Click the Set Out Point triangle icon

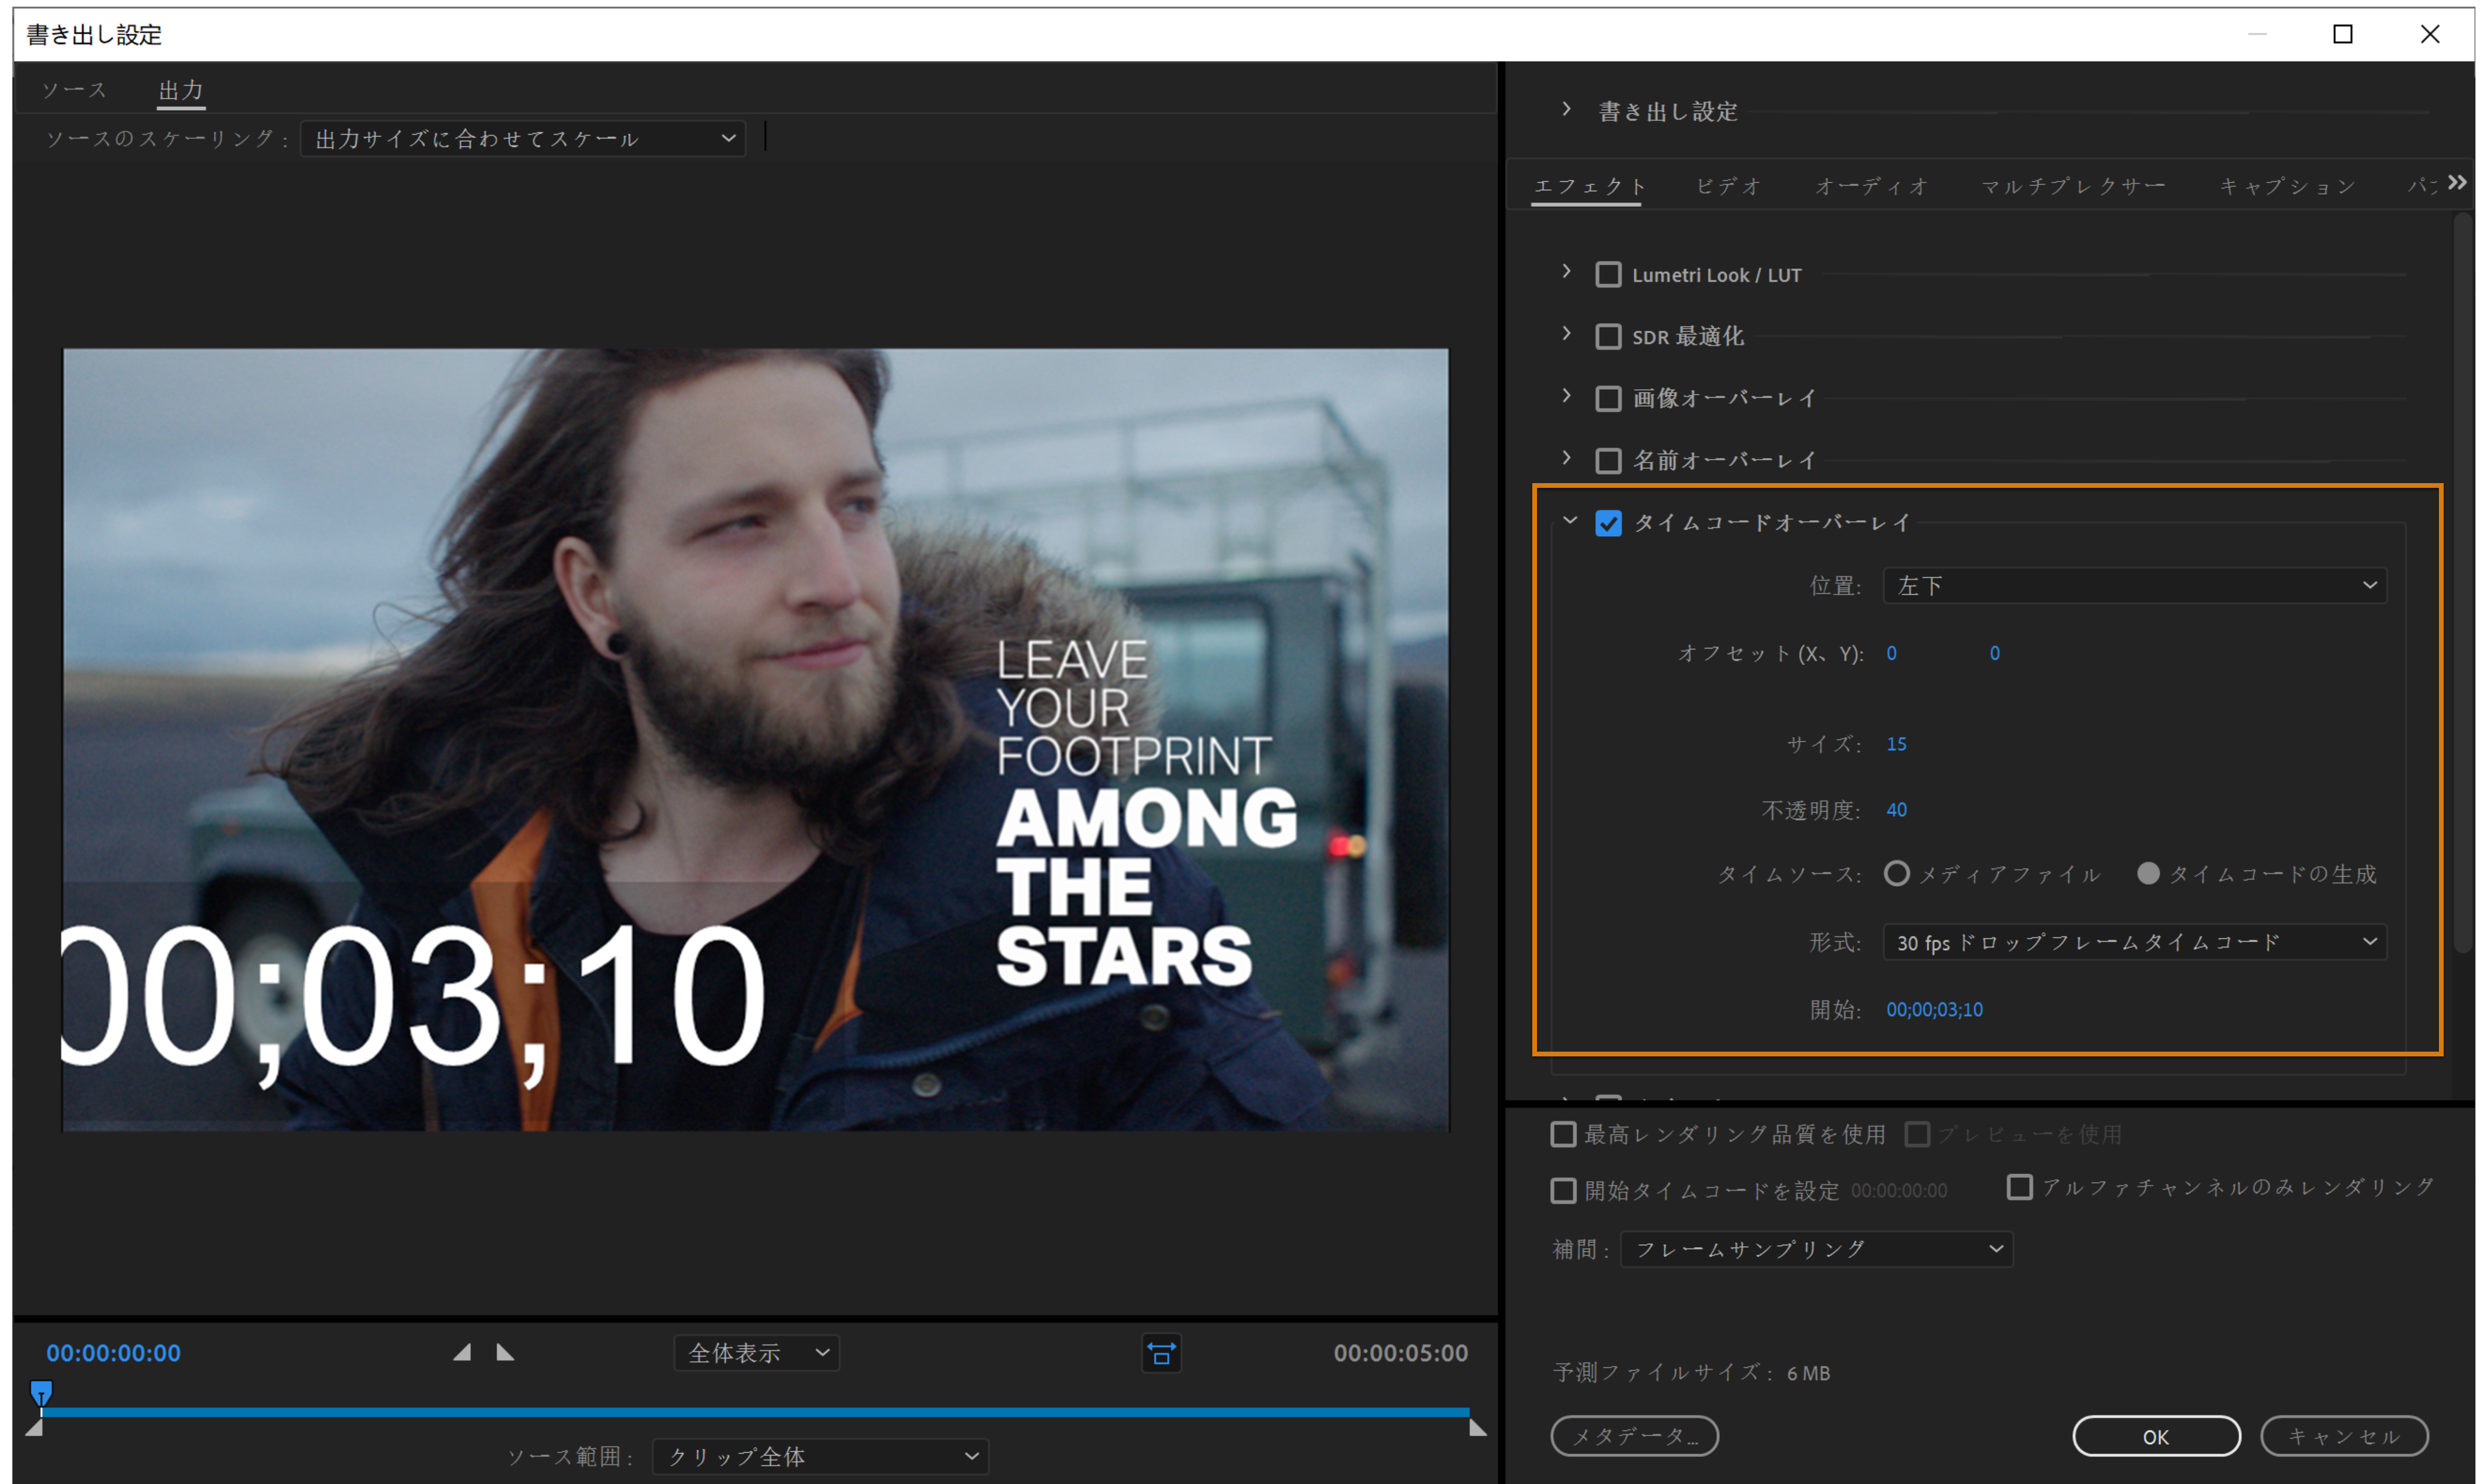pos(505,1353)
